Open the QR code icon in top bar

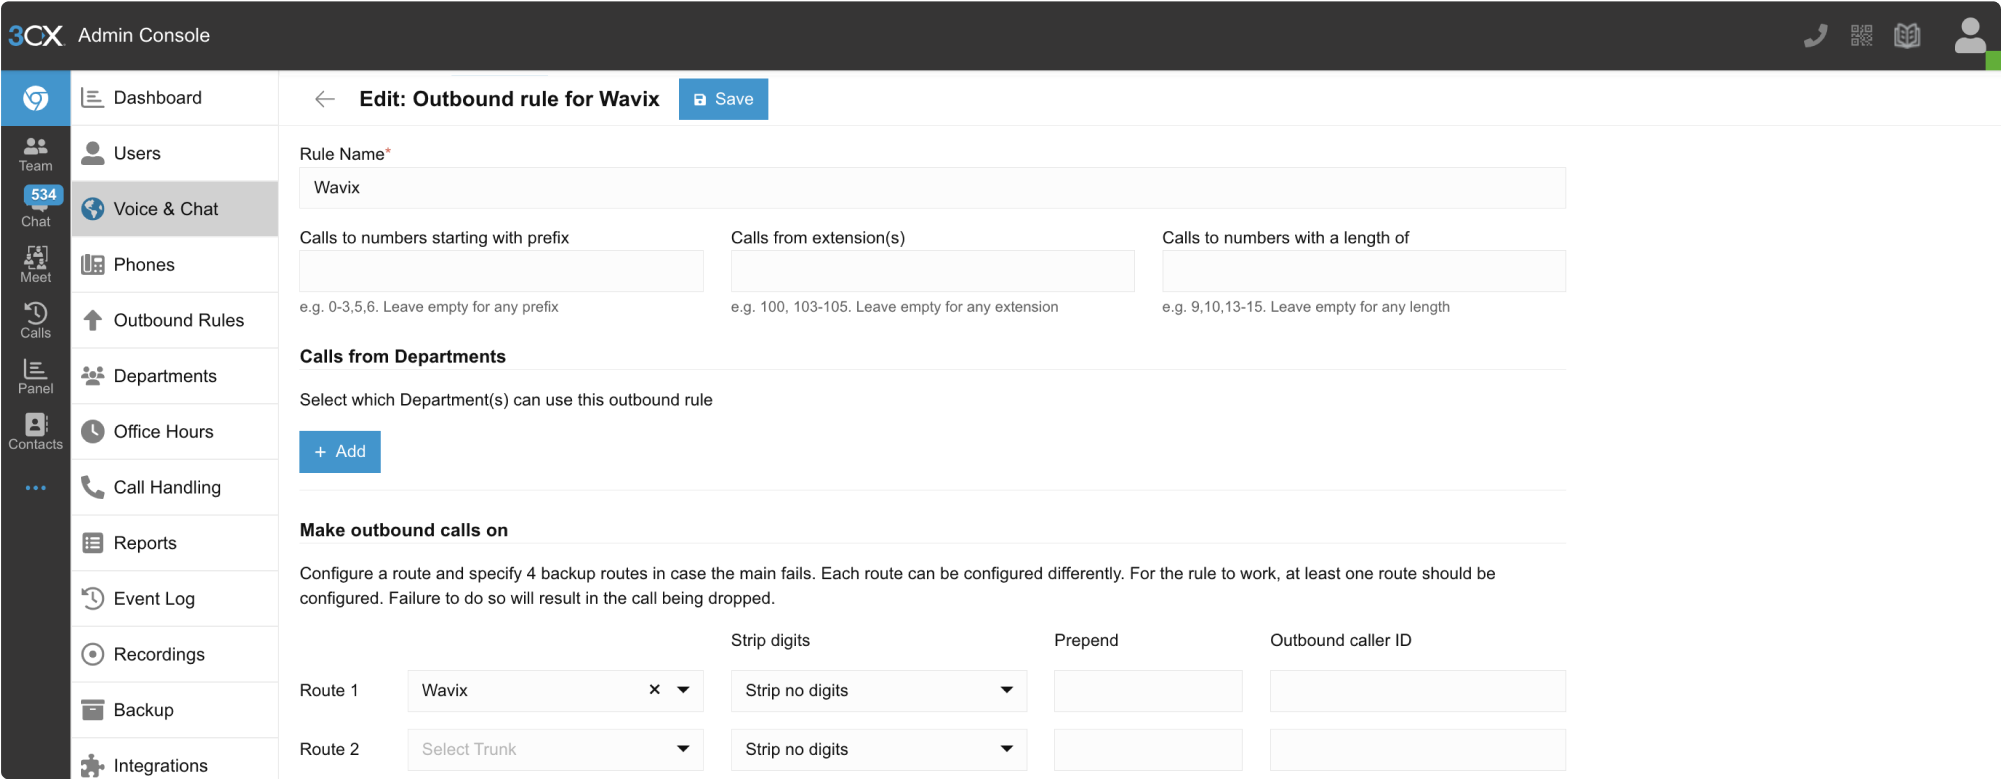1861,36
